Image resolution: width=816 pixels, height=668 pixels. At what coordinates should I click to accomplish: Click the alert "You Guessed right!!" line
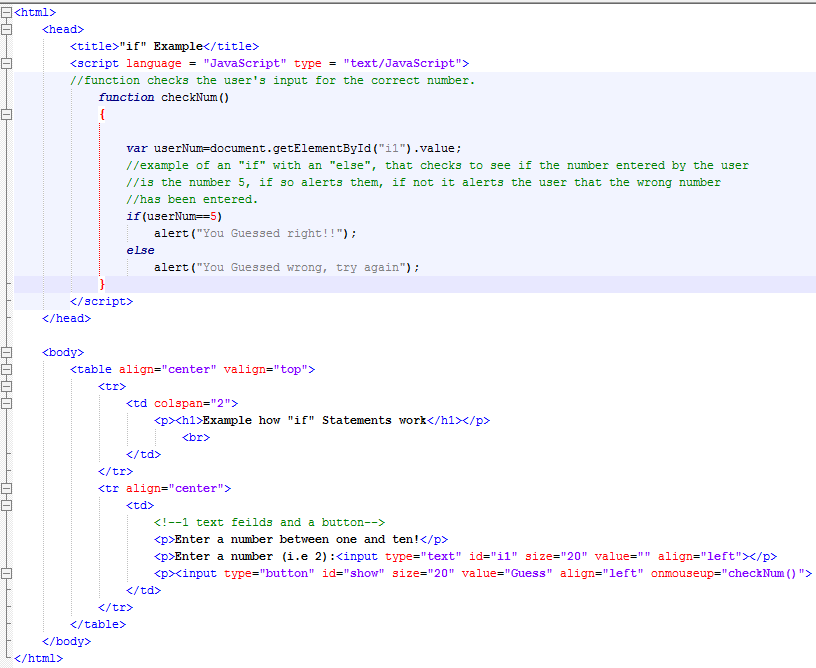(256, 234)
